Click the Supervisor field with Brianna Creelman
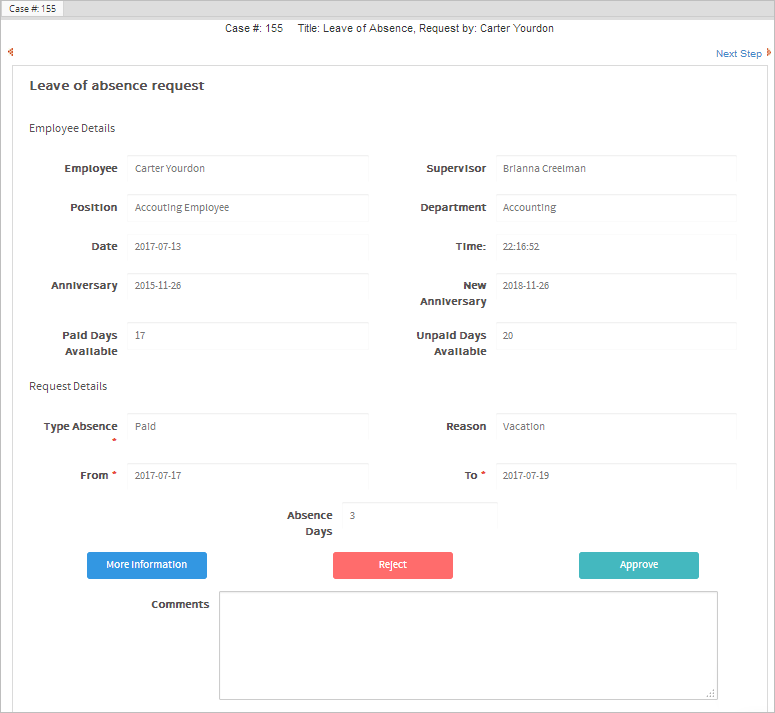 pyautogui.click(x=615, y=169)
